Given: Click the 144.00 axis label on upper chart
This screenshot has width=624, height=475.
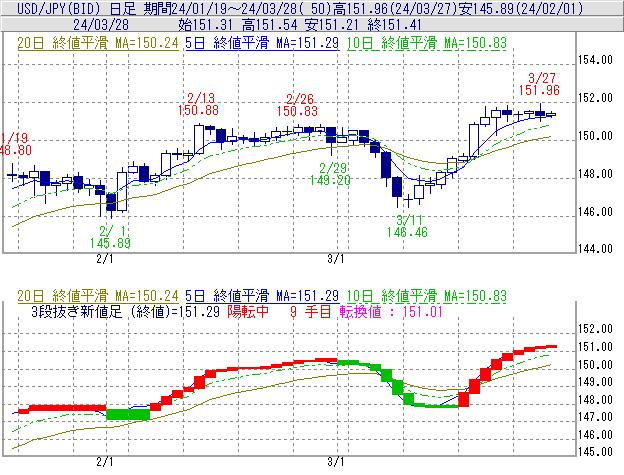Looking at the screenshot, I should point(595,249).
